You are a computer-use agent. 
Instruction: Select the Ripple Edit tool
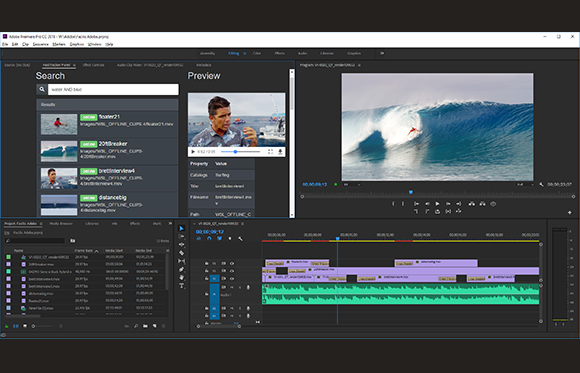tap(182, 245)
